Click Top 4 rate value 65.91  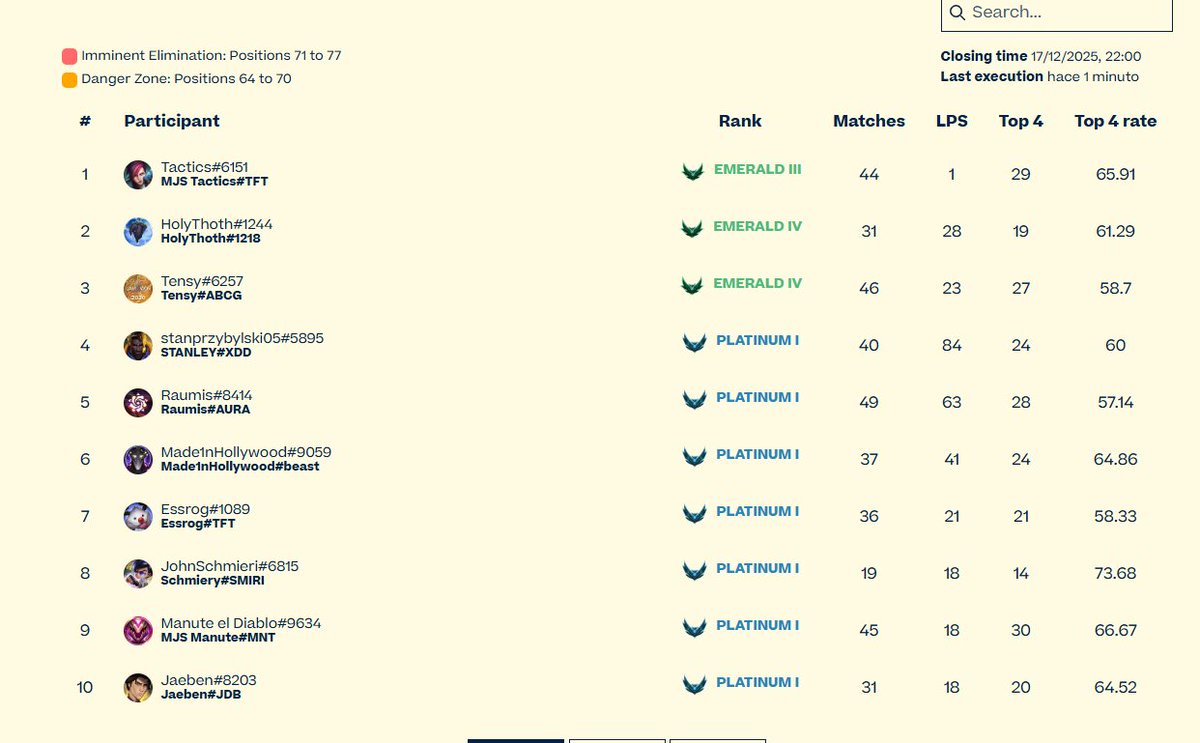pos(1116,174)
